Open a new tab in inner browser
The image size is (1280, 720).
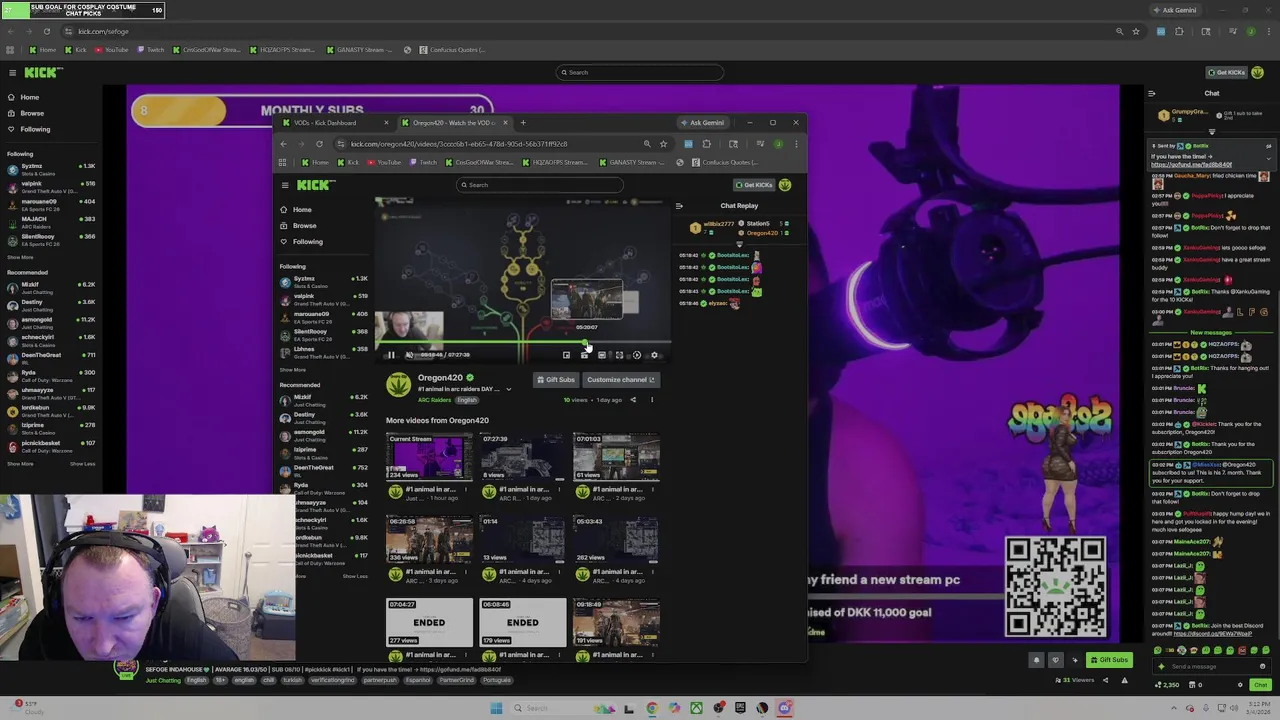[x=523, y=123]
